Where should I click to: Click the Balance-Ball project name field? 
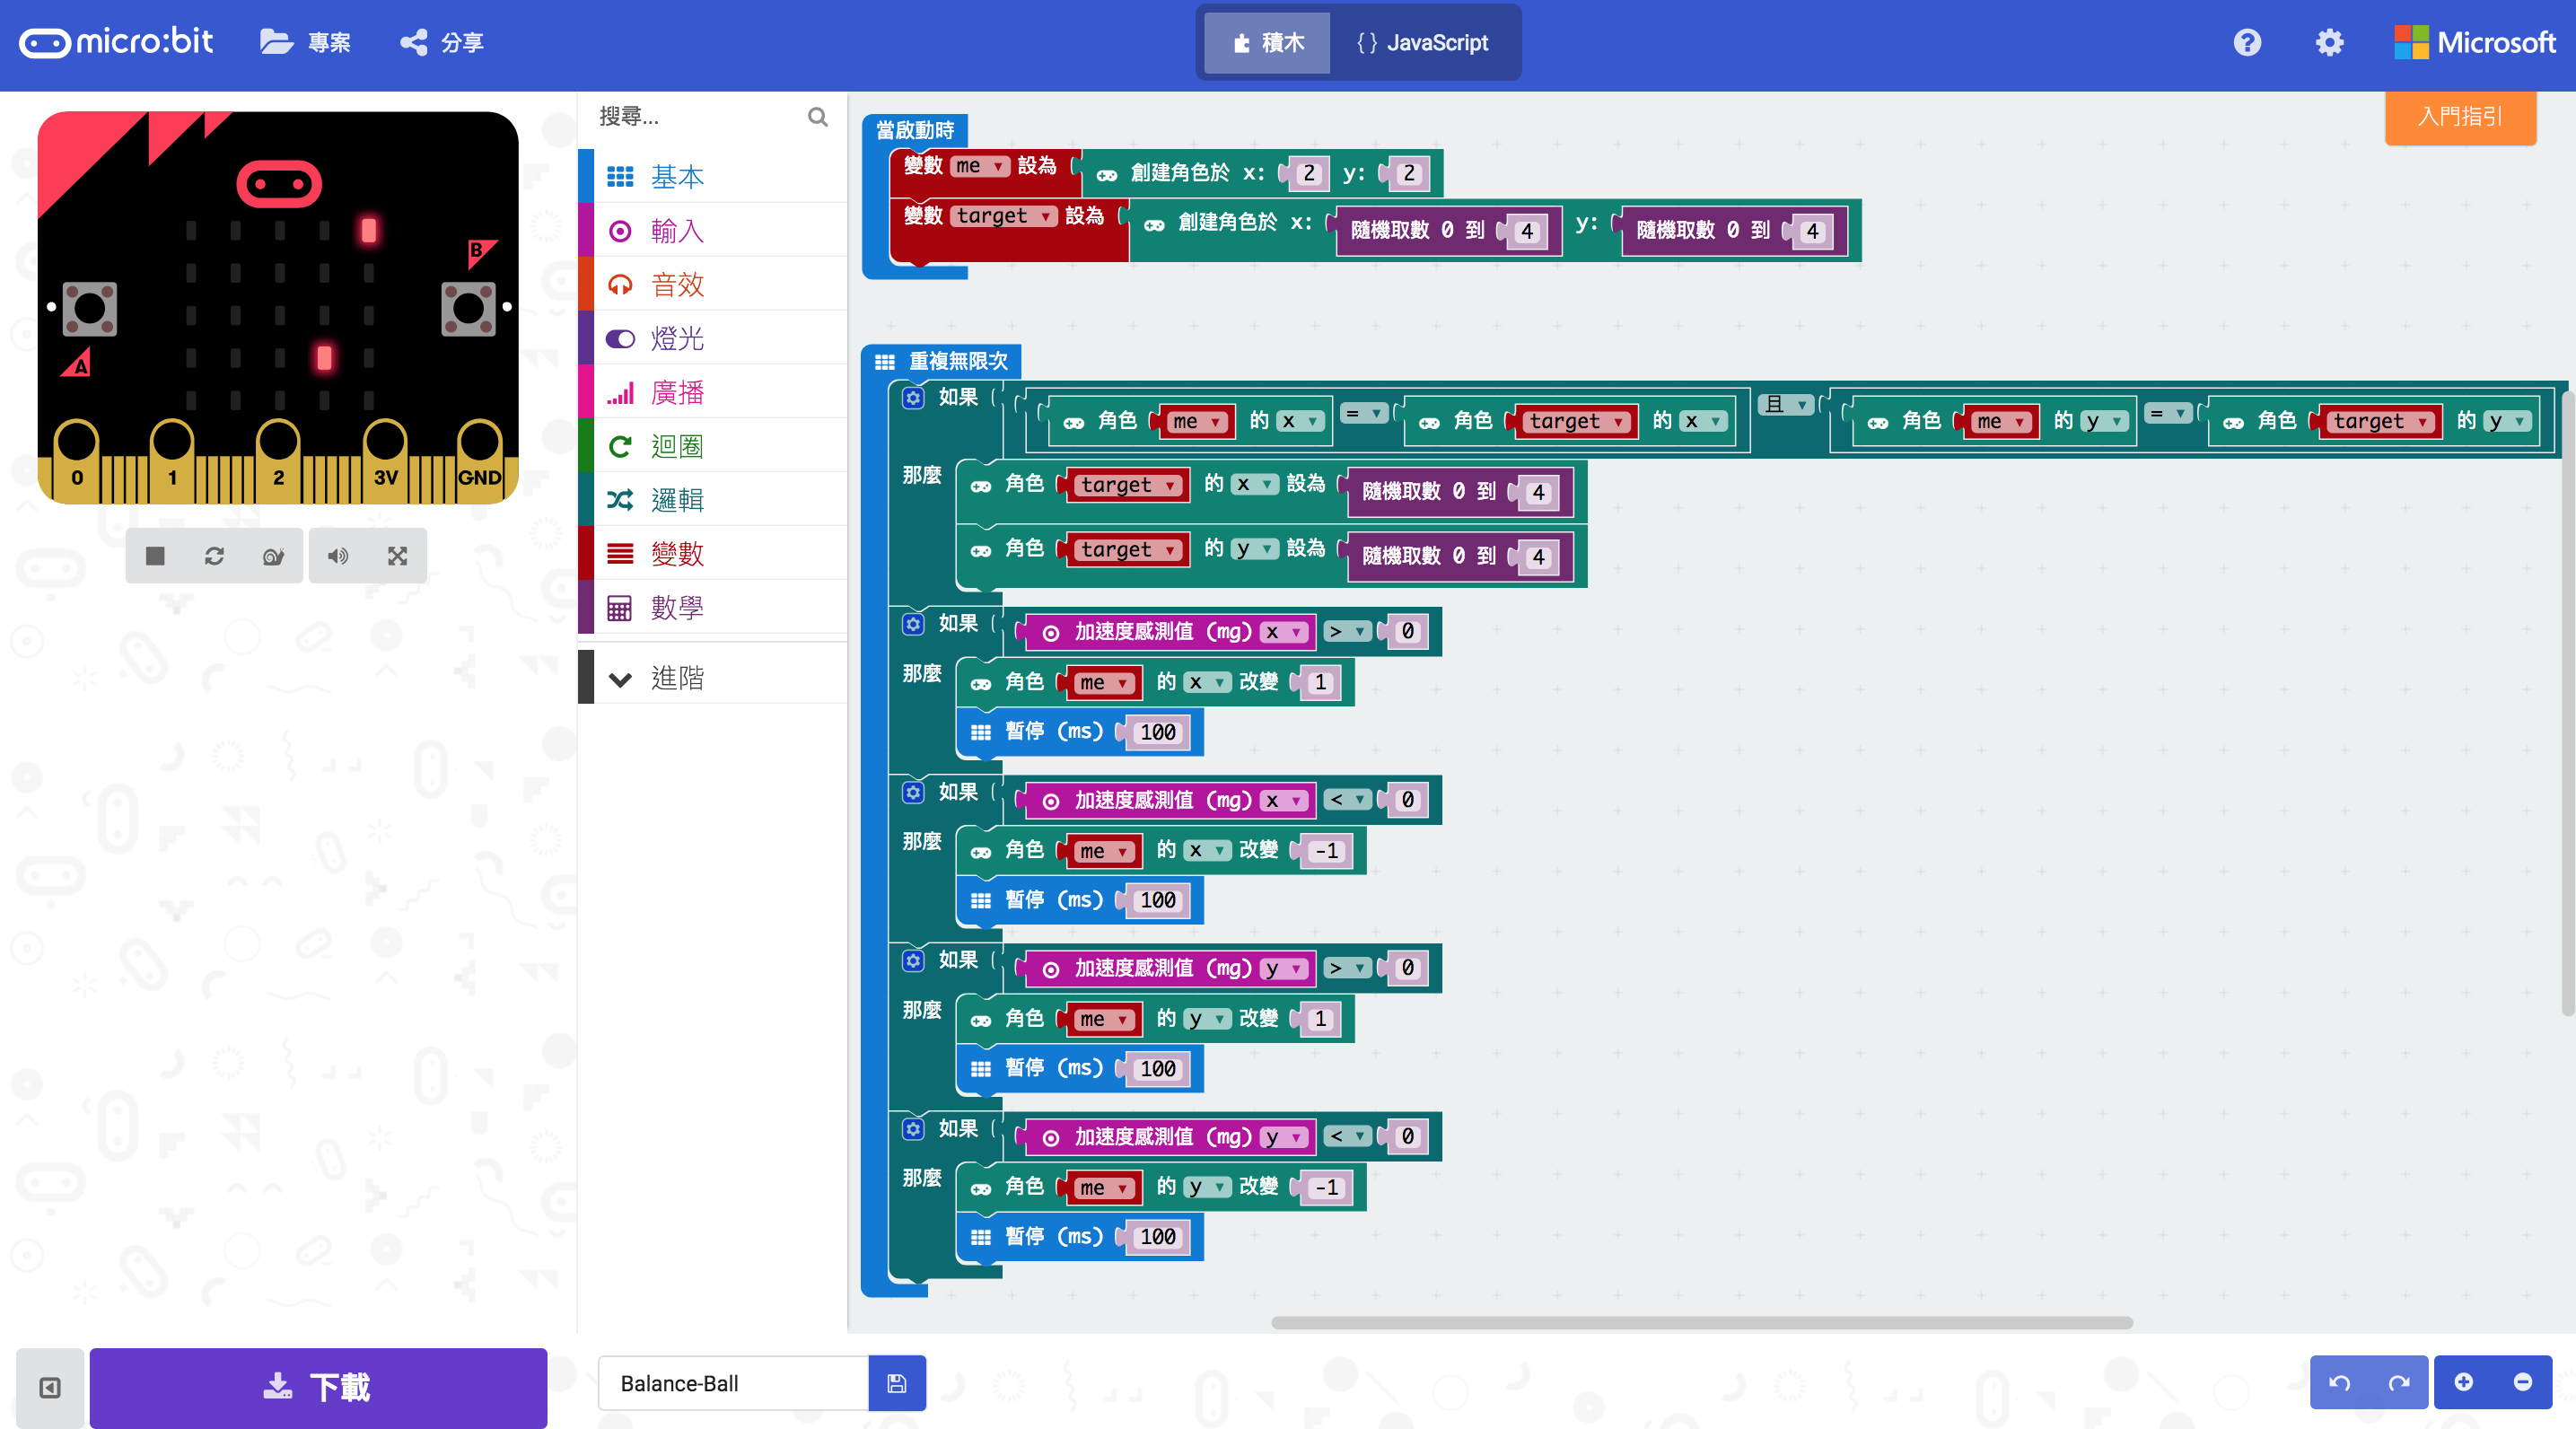click(733, 1383)
